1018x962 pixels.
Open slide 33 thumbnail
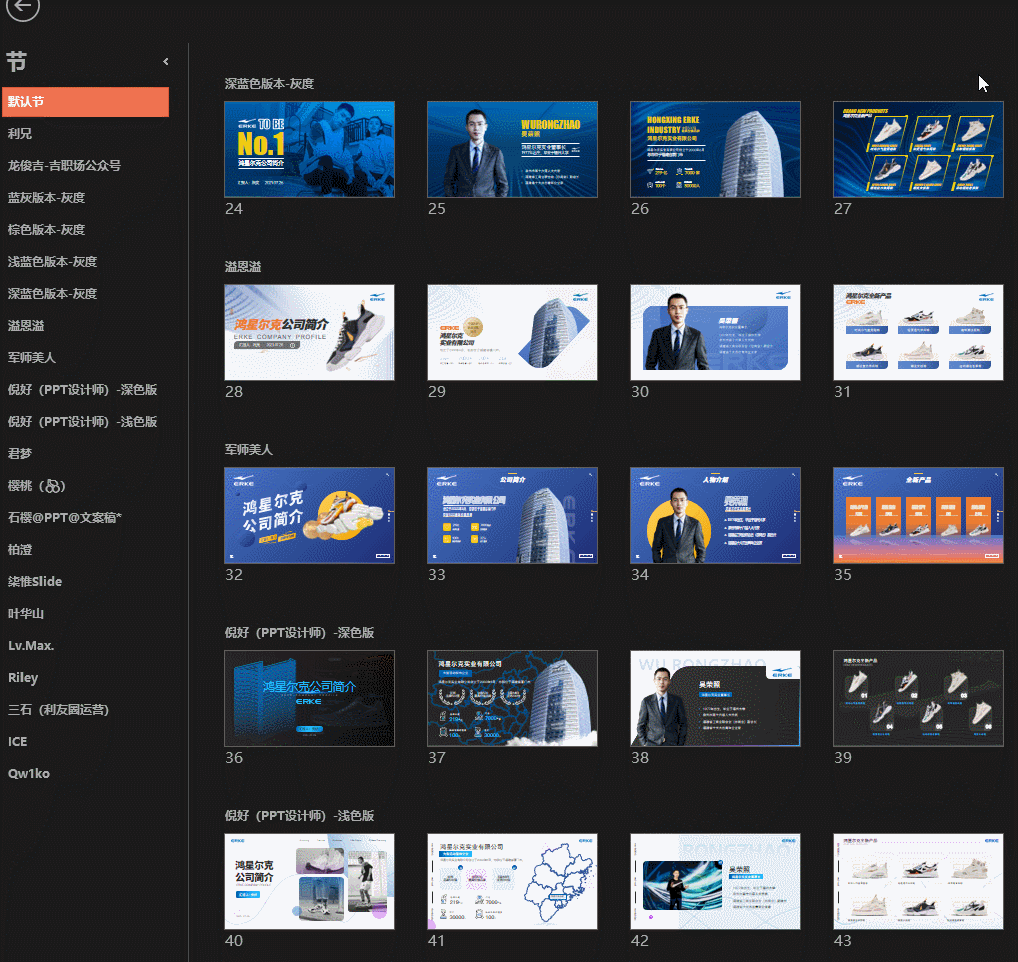coord(512,515)
